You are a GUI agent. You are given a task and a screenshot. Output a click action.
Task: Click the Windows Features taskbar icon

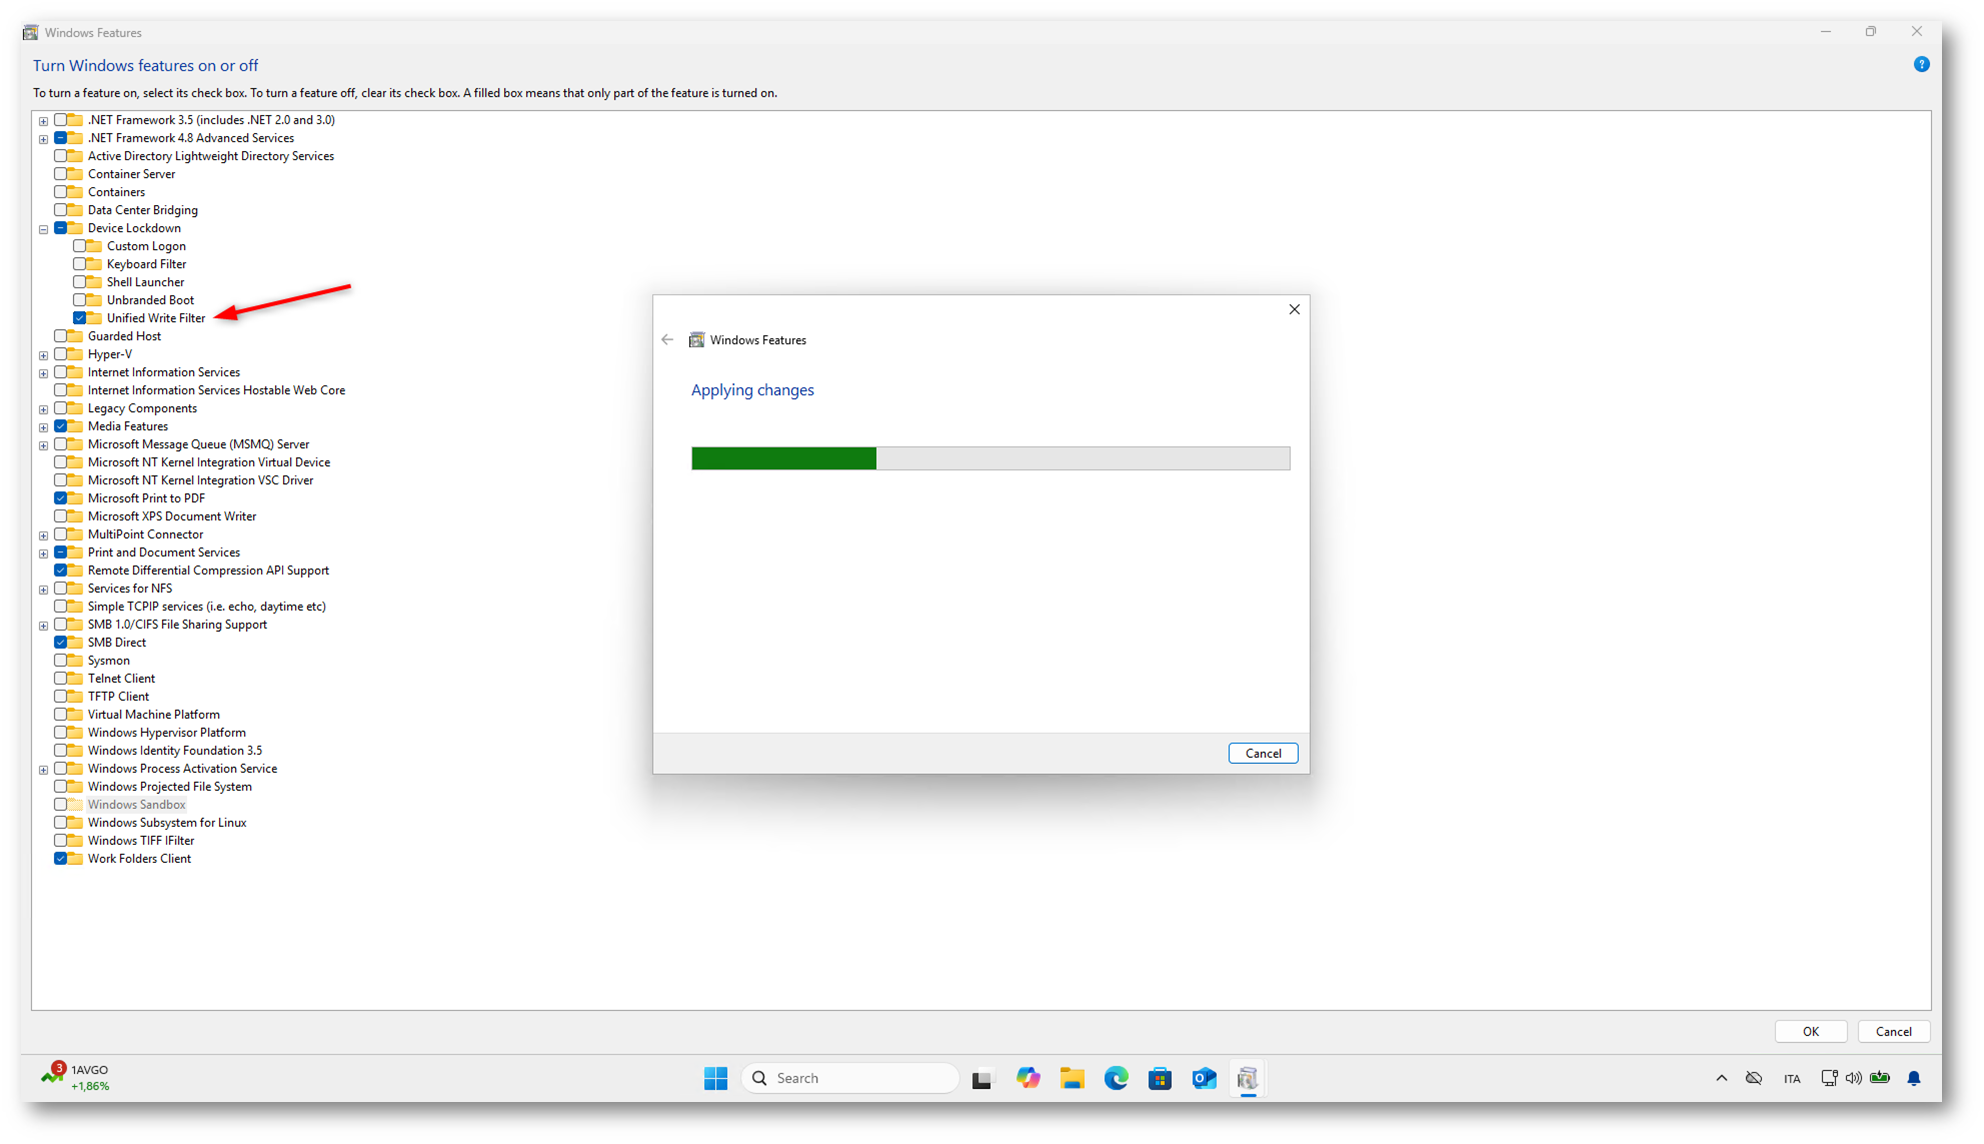point(1247,1078)
